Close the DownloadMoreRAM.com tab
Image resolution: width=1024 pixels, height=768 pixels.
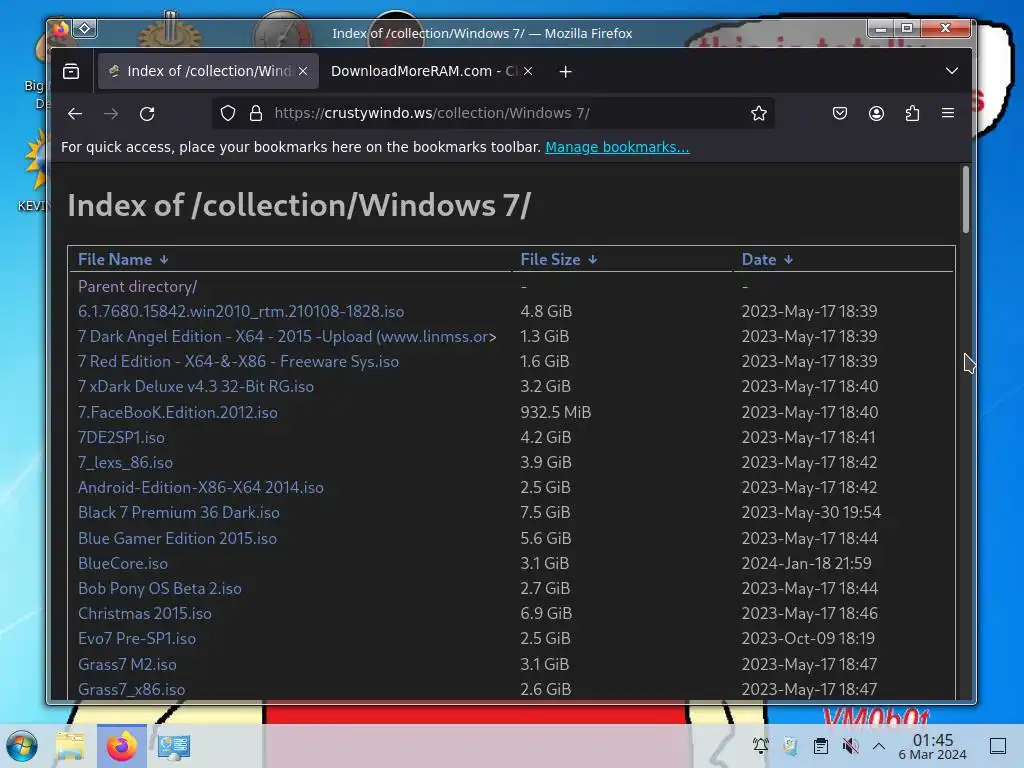528,71
